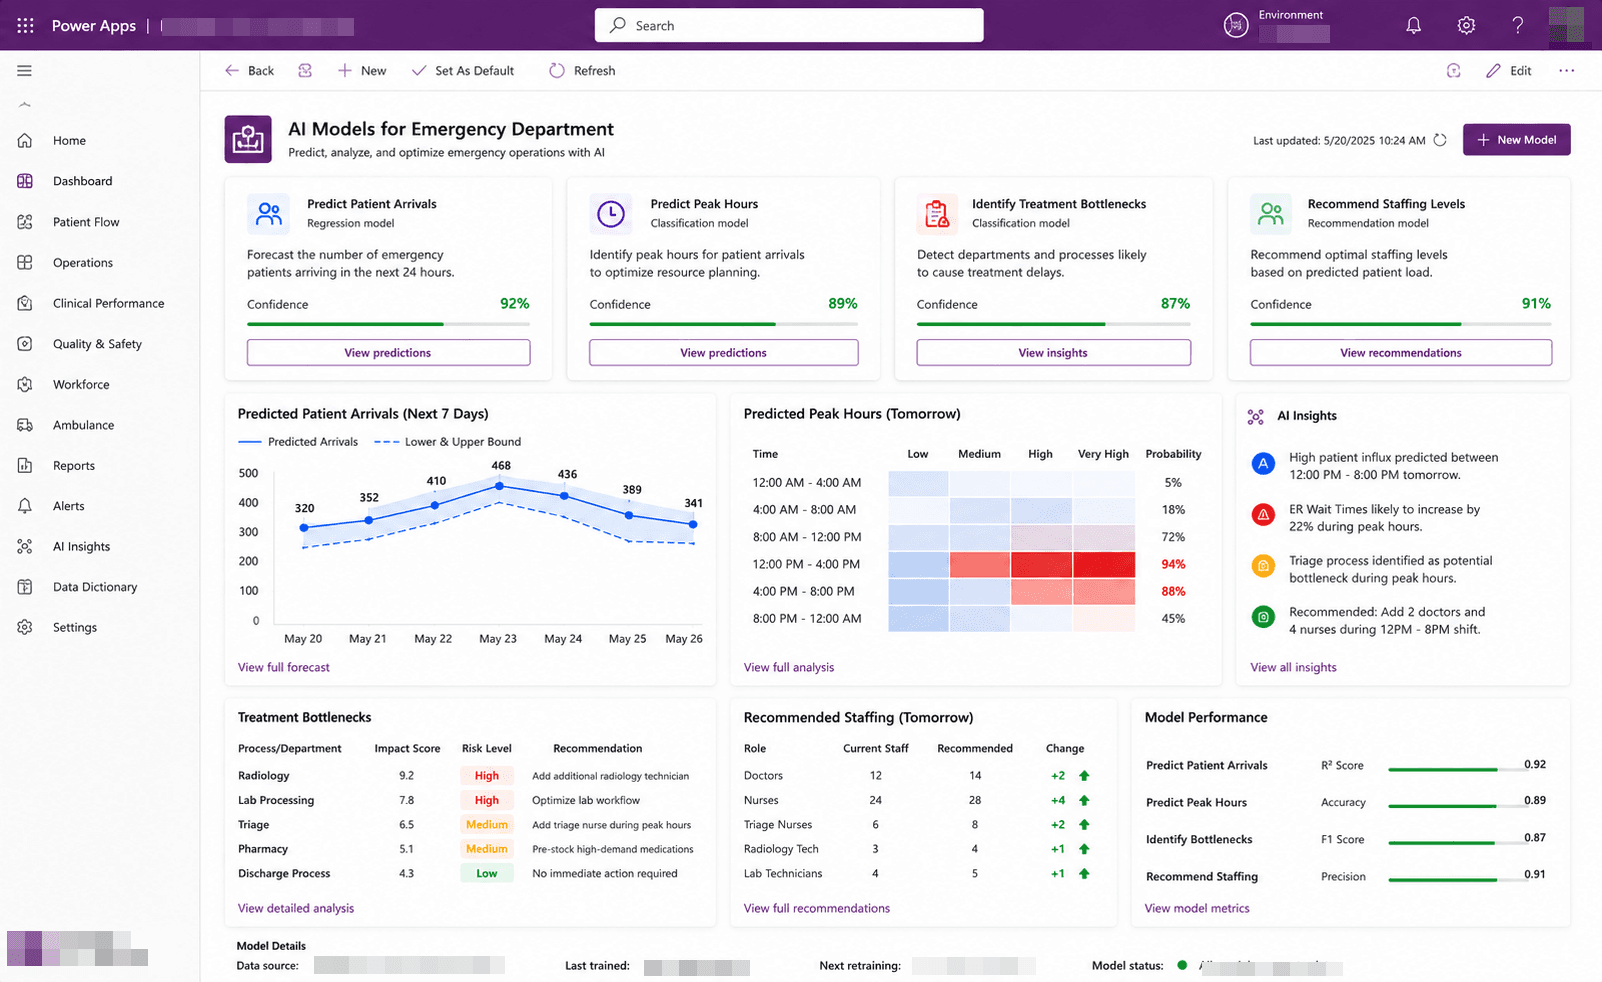Open the View full analysis link
Viewport: 1602px width, 982px height.
pyautogui.click(x=789, y=667)
